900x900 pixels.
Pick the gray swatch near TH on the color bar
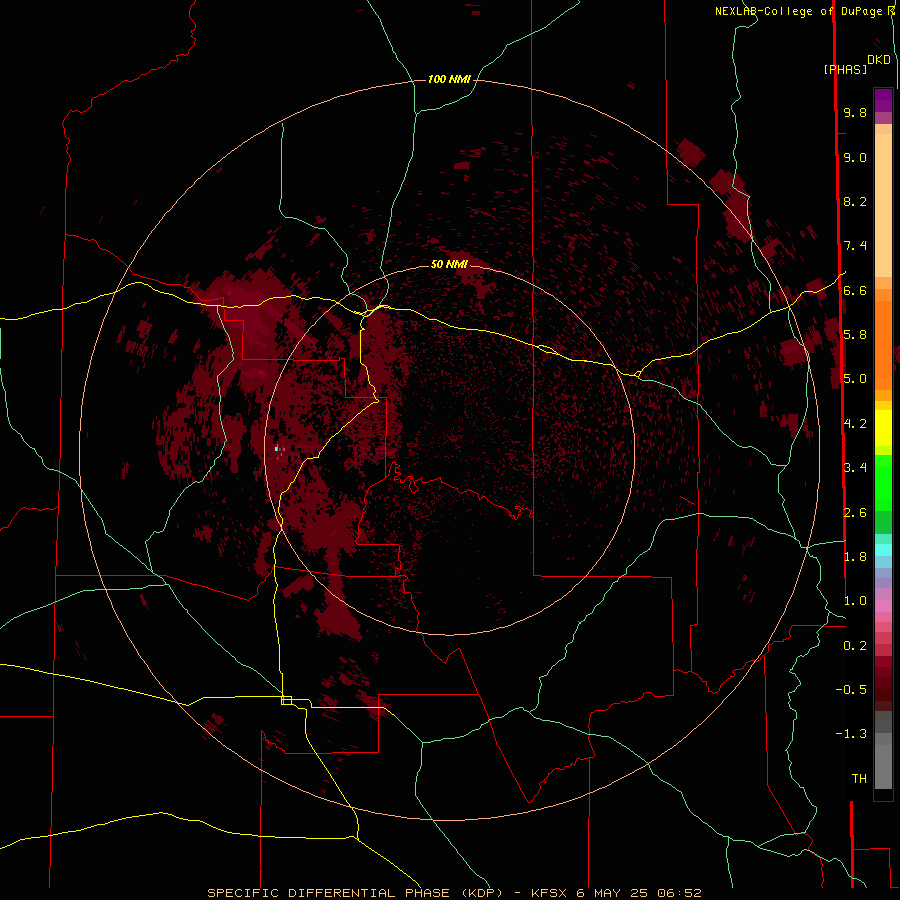click(883, 767)
